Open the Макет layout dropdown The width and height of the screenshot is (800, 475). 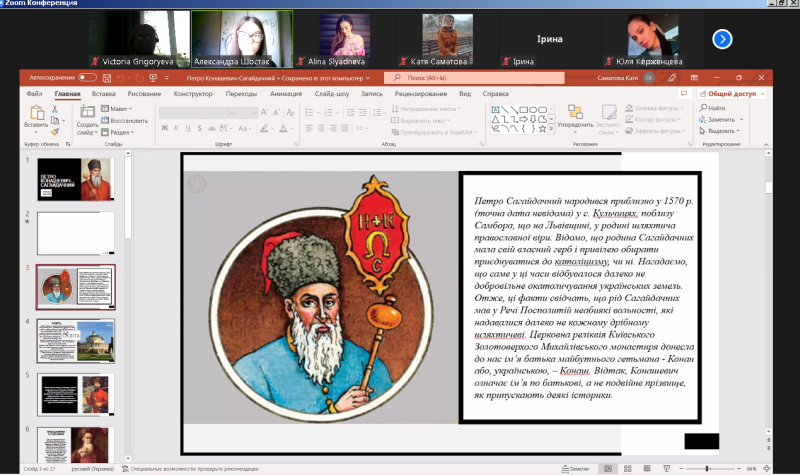(x=116, y=109)
